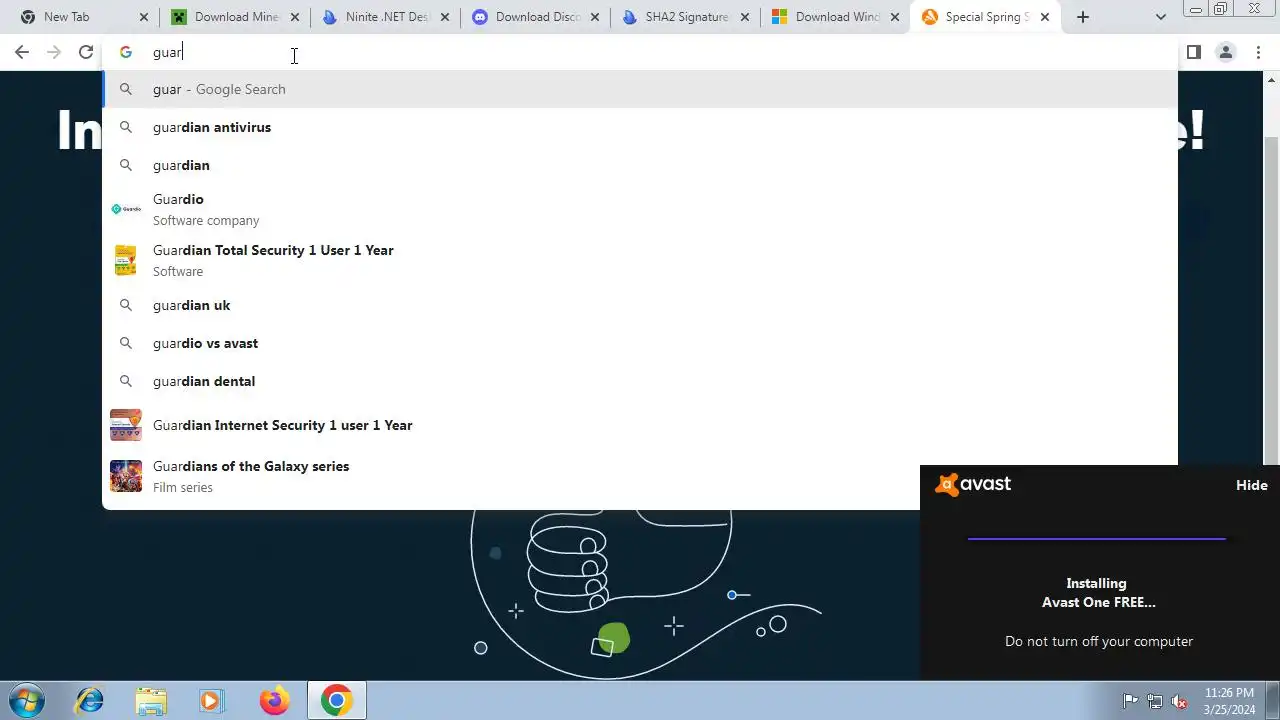Click the Avast installation progress bar
Screen dimensions: 1280x720
(x=1096, y=538)
